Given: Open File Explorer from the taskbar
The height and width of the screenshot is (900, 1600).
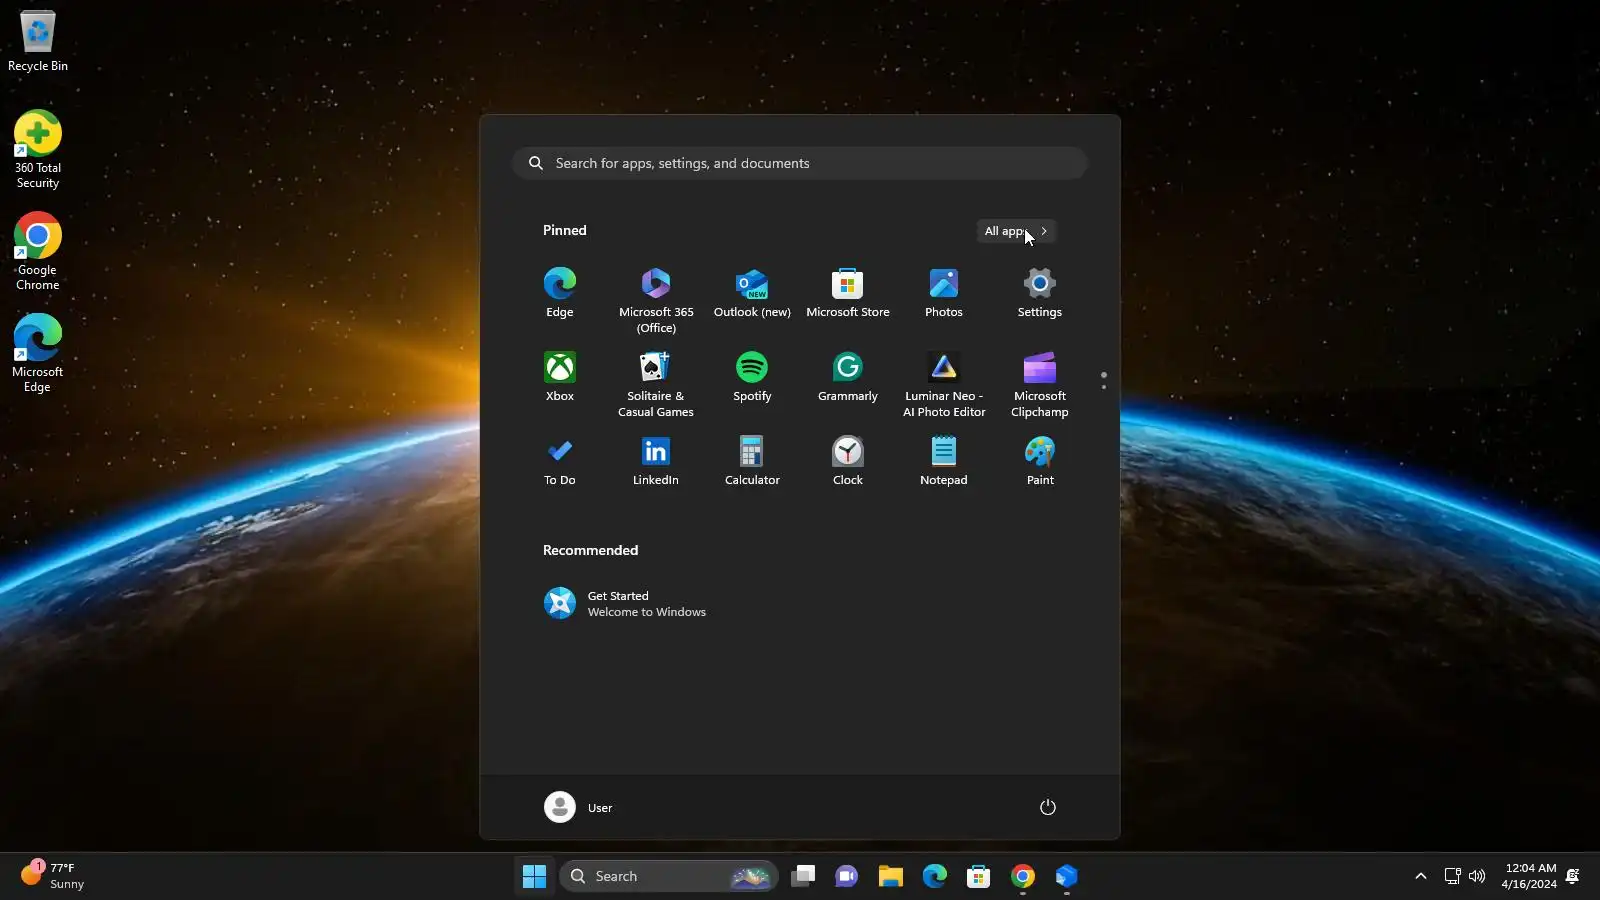Looking at the screenshot, I should pos(891,876).
